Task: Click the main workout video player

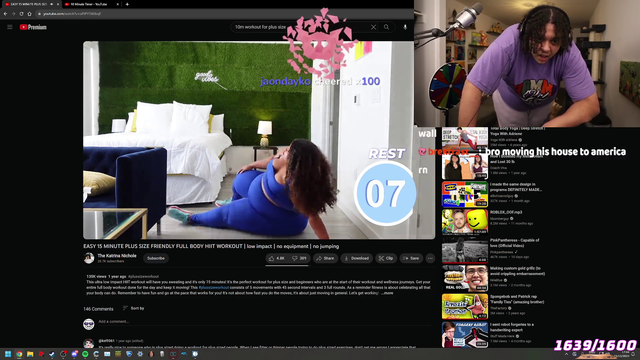Action: point(259,140)
